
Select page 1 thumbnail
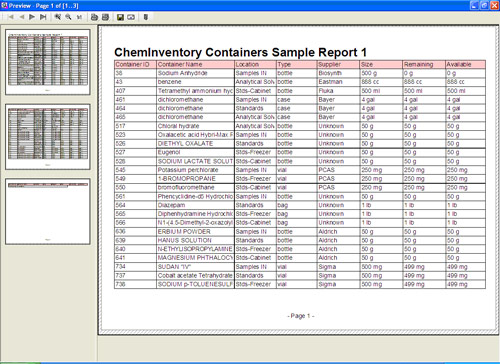click(x=48, y=62)
